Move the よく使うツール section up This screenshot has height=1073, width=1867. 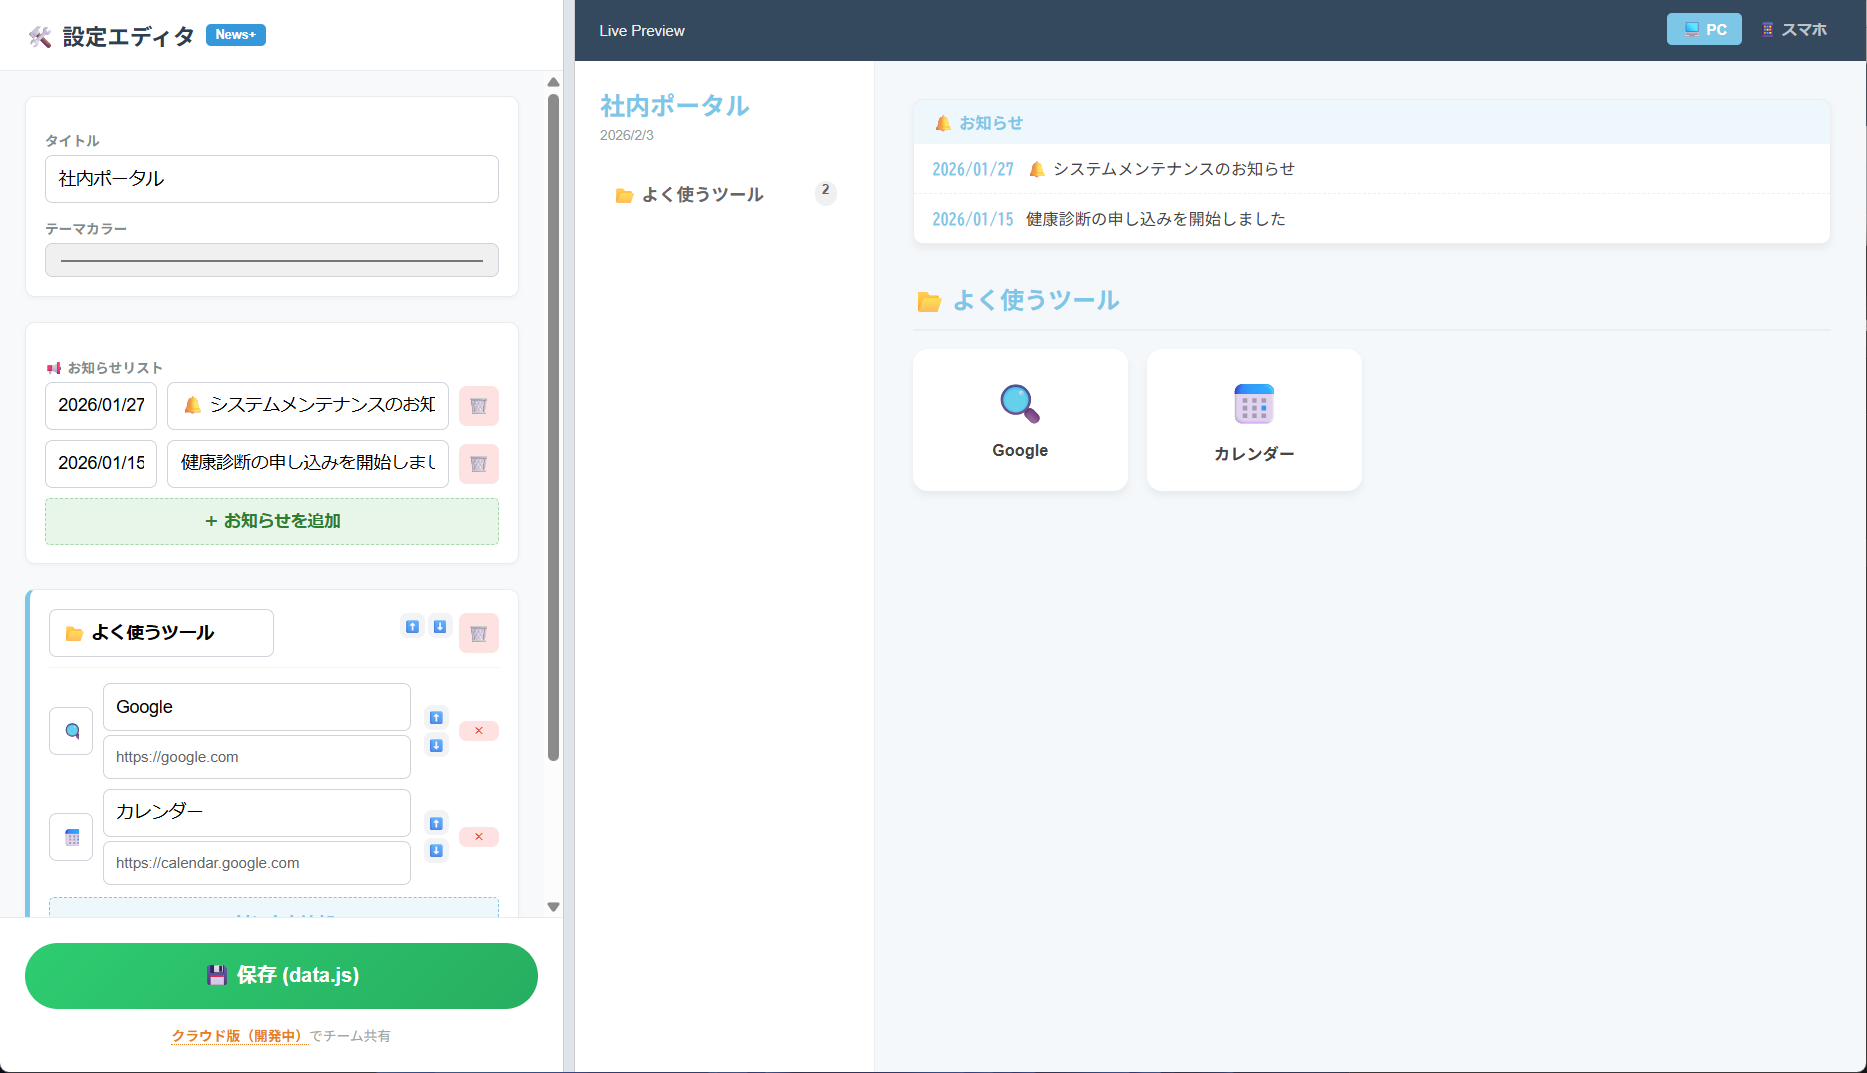tap(412, 625)
